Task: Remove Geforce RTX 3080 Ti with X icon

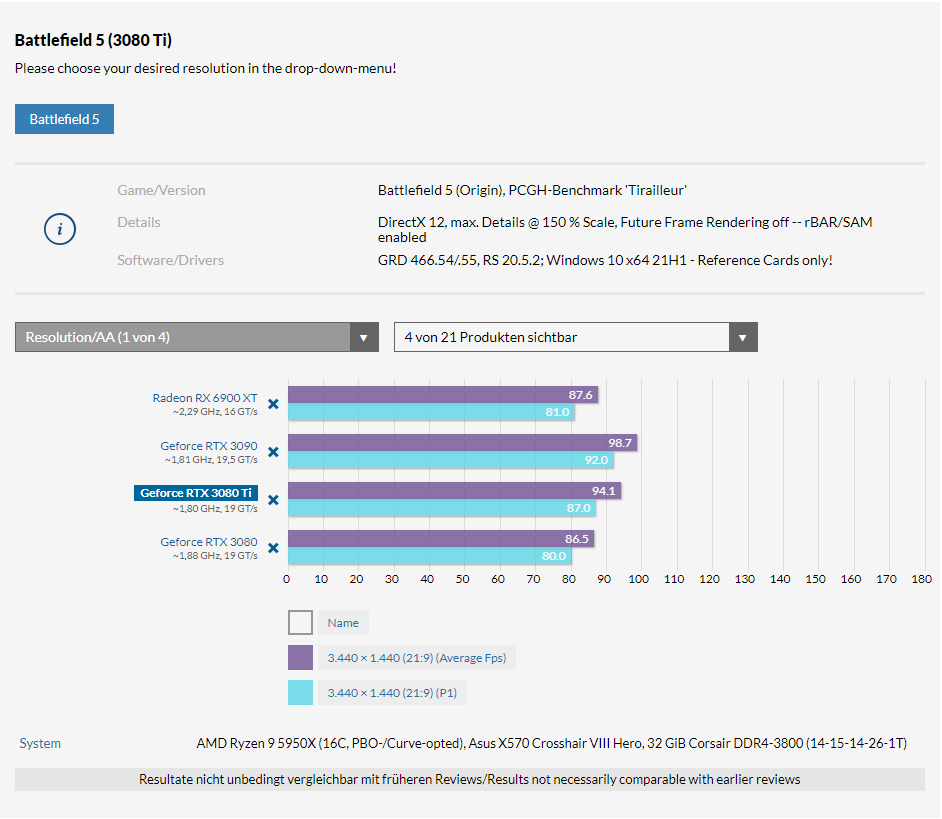Action: pos(273,500)
